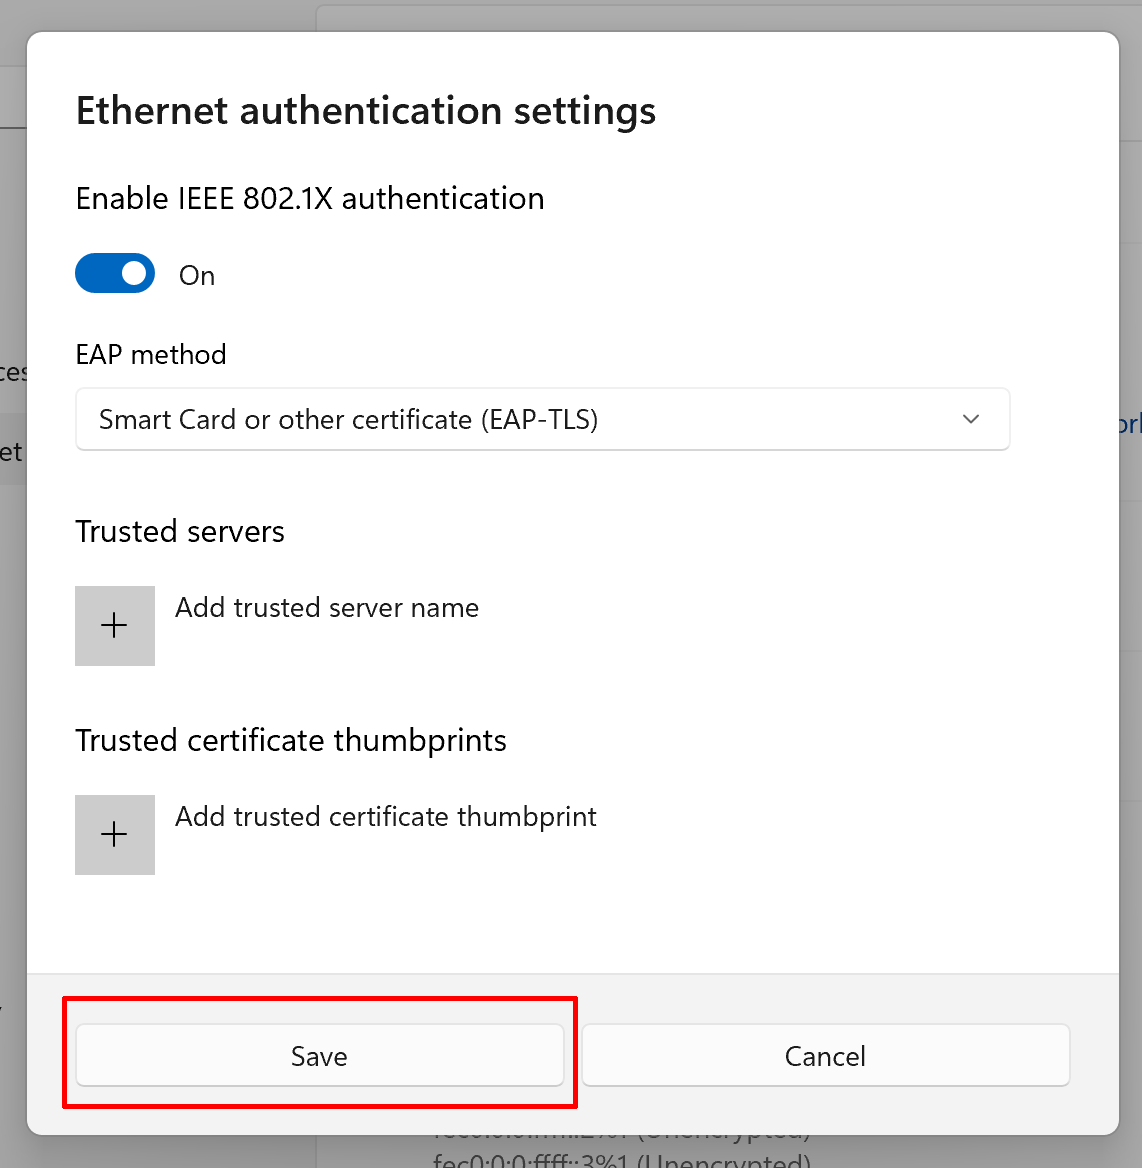This screenshot has height=1168, width=1142.
Task: Click the 'Ethernet authentication settings' dialog title
Action: point(366,111)
